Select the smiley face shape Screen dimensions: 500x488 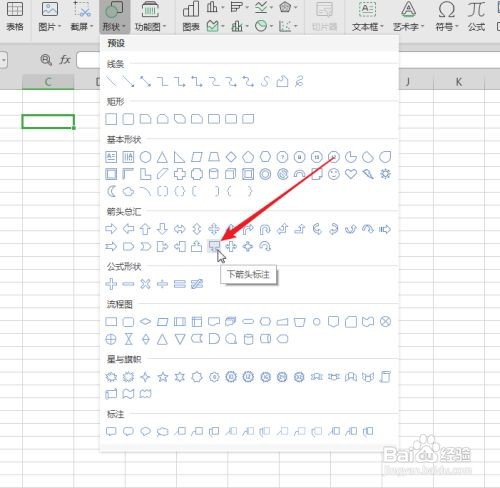coord(334,174)
